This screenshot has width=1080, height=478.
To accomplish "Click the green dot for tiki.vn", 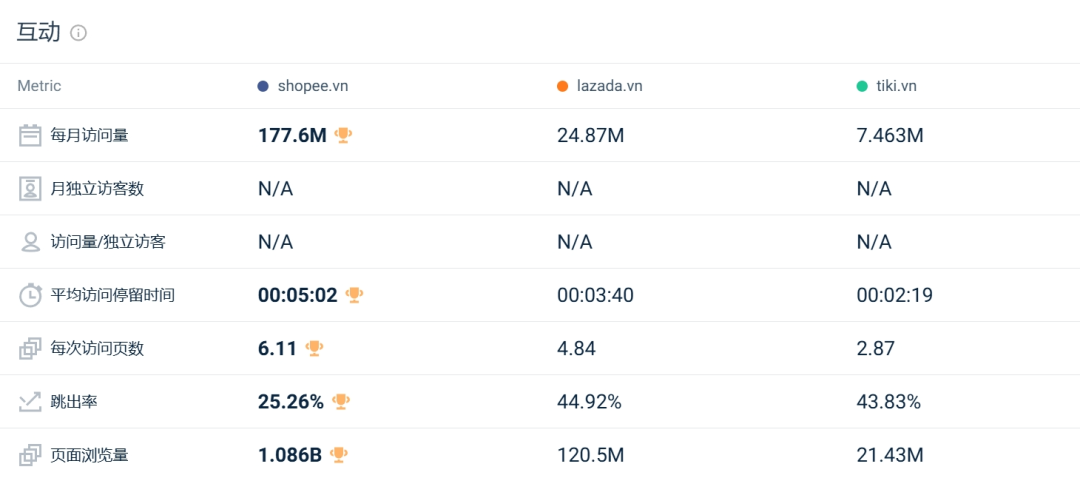I will (x=862, y=86).
